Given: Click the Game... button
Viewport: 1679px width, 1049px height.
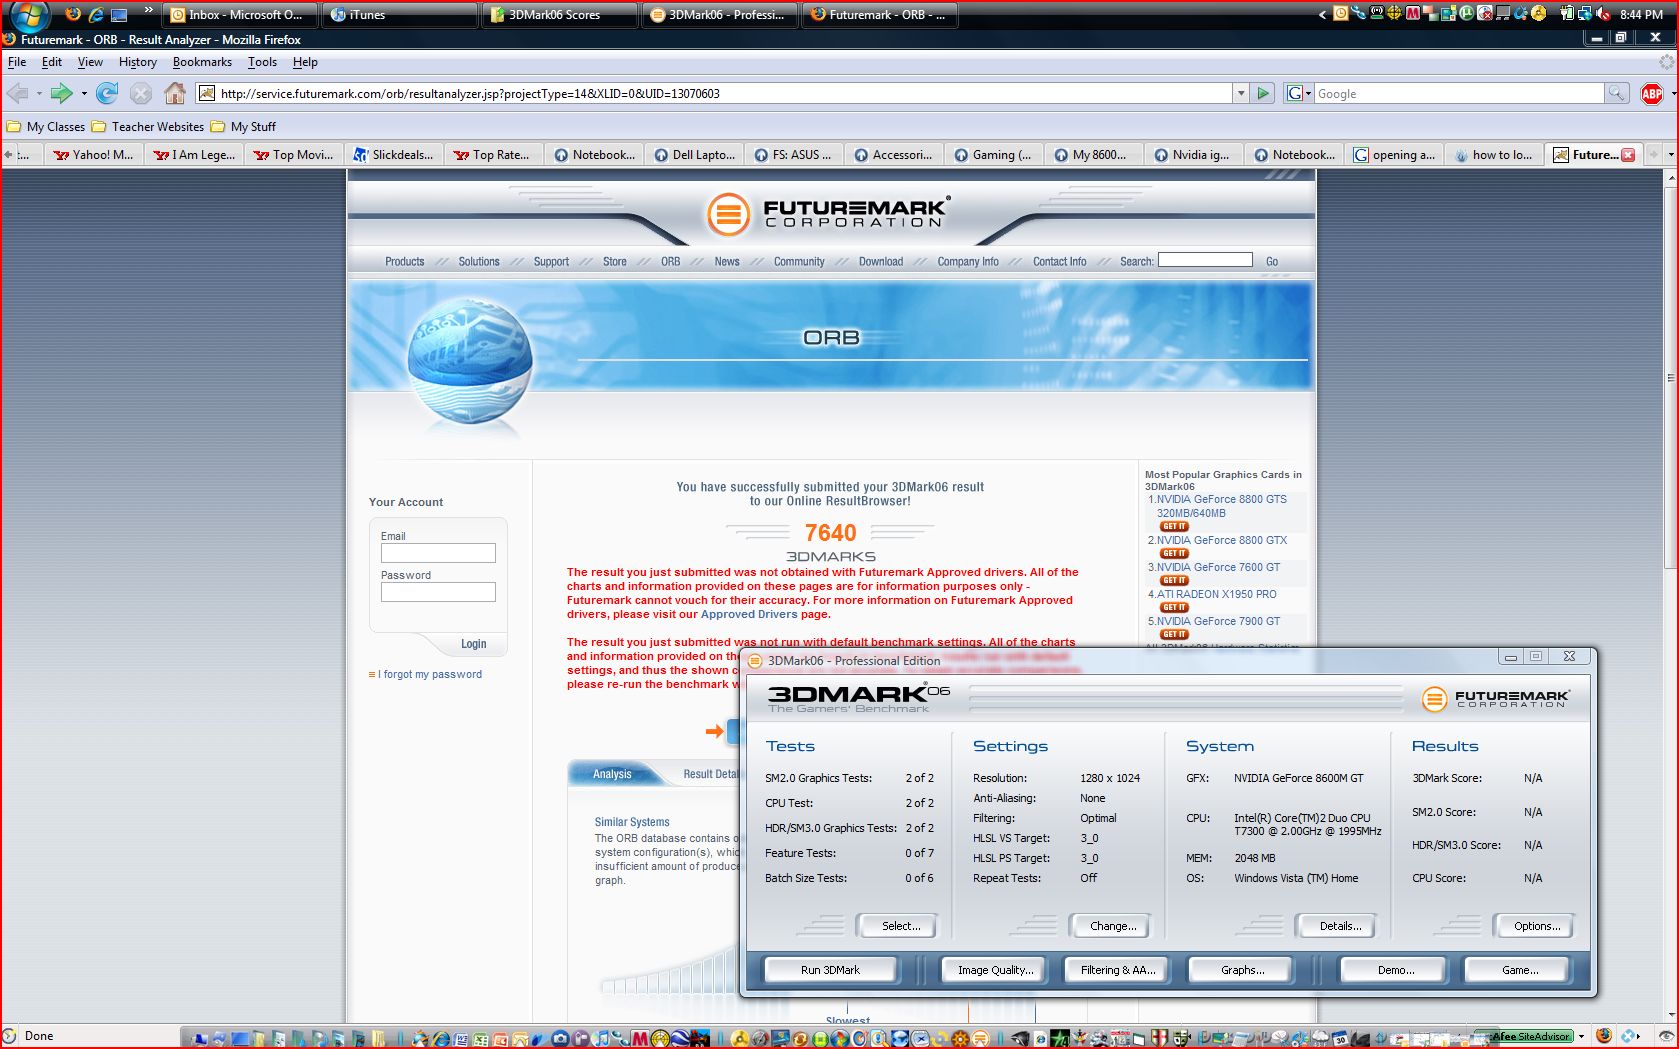Looking at the screenshot, I should [x=1520, y=970].
